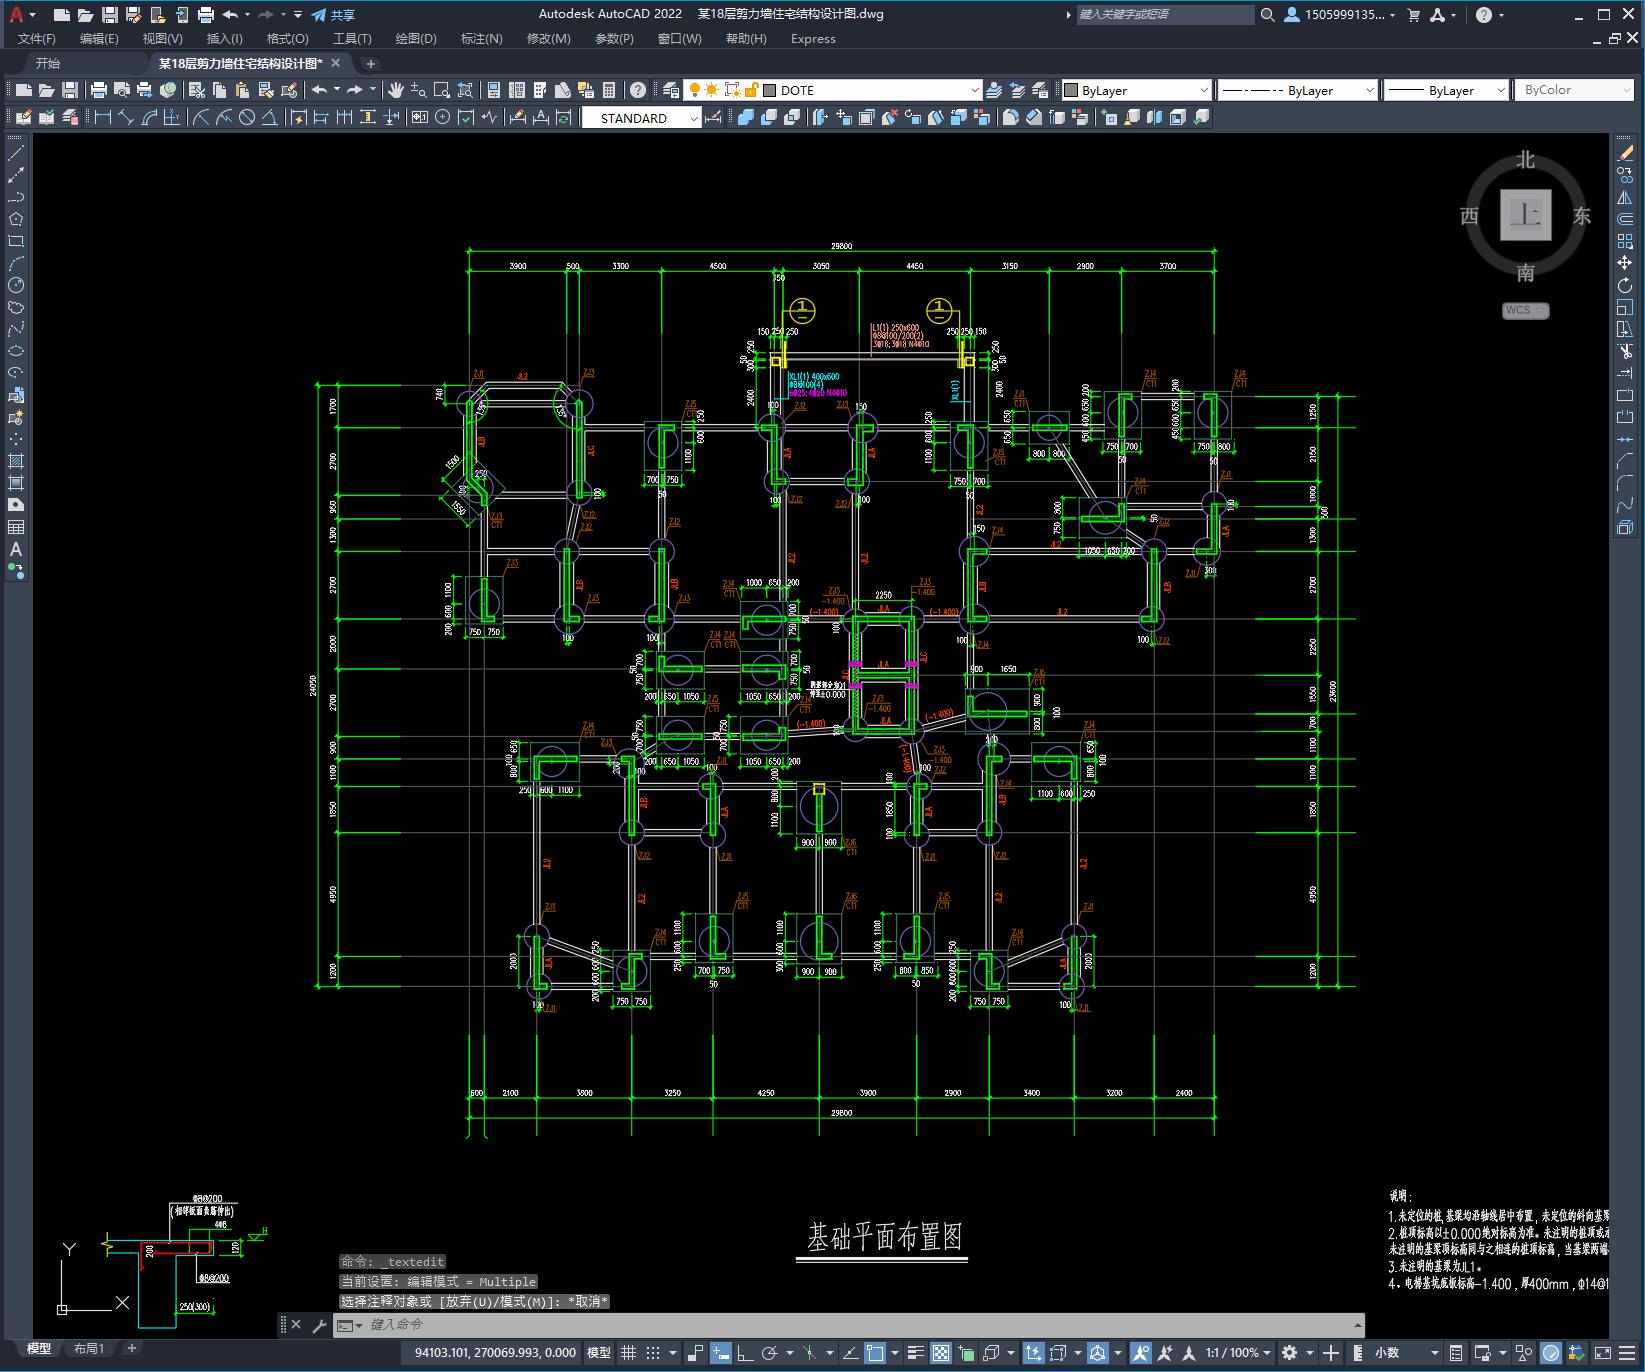
Task: Open the QuickCalc calculator icon
Action: 609,90
